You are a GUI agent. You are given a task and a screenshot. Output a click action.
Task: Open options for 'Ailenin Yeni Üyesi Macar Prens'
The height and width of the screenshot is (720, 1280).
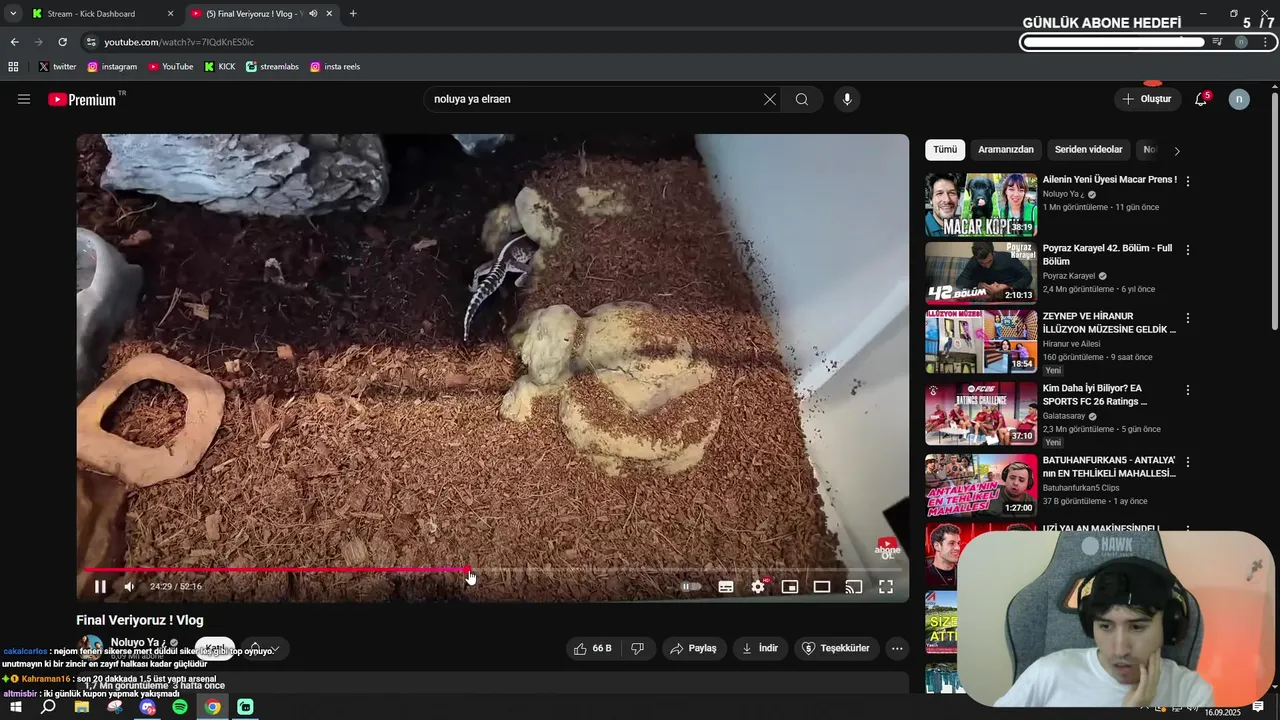[x=1188, y=181]
